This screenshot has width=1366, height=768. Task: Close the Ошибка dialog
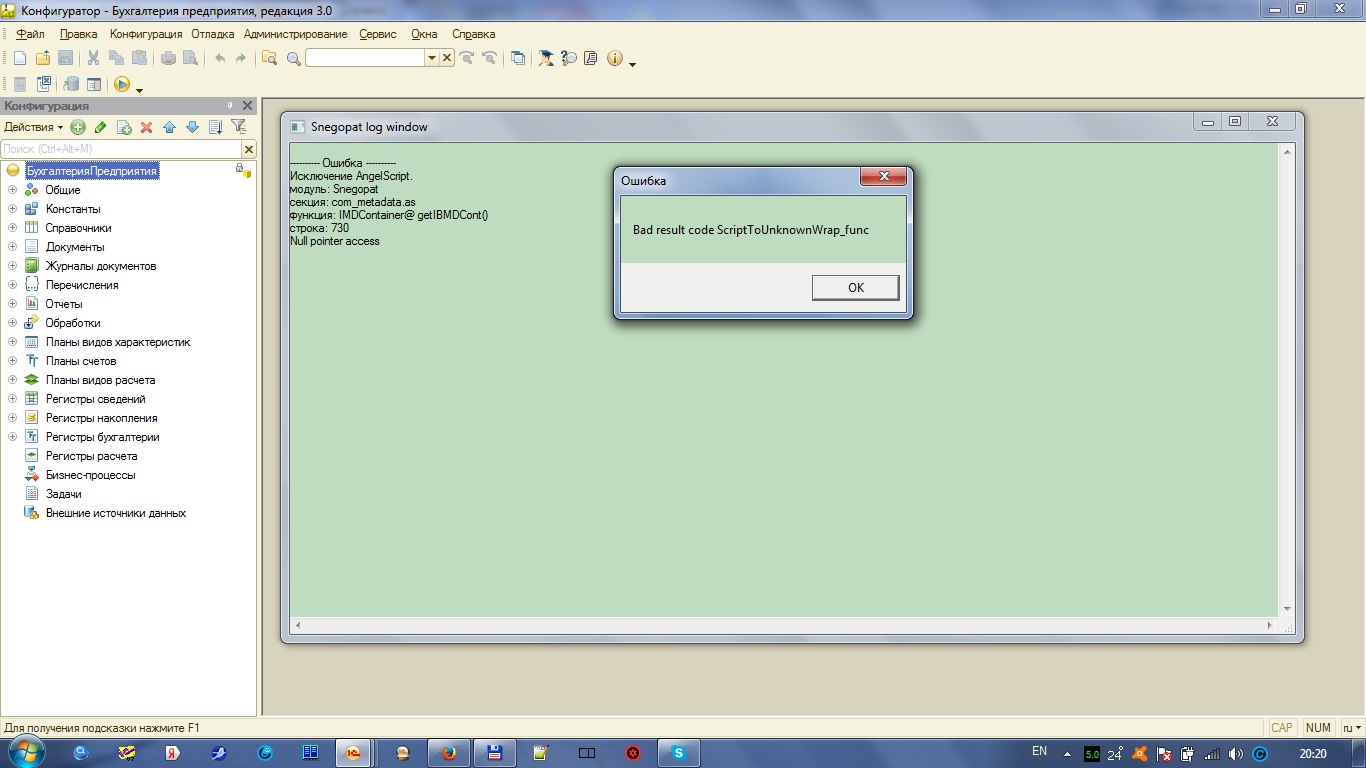point(883,177)
